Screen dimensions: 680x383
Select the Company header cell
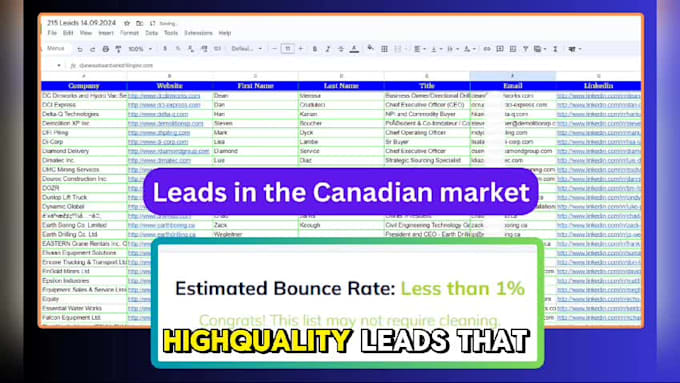pos(84,86)
